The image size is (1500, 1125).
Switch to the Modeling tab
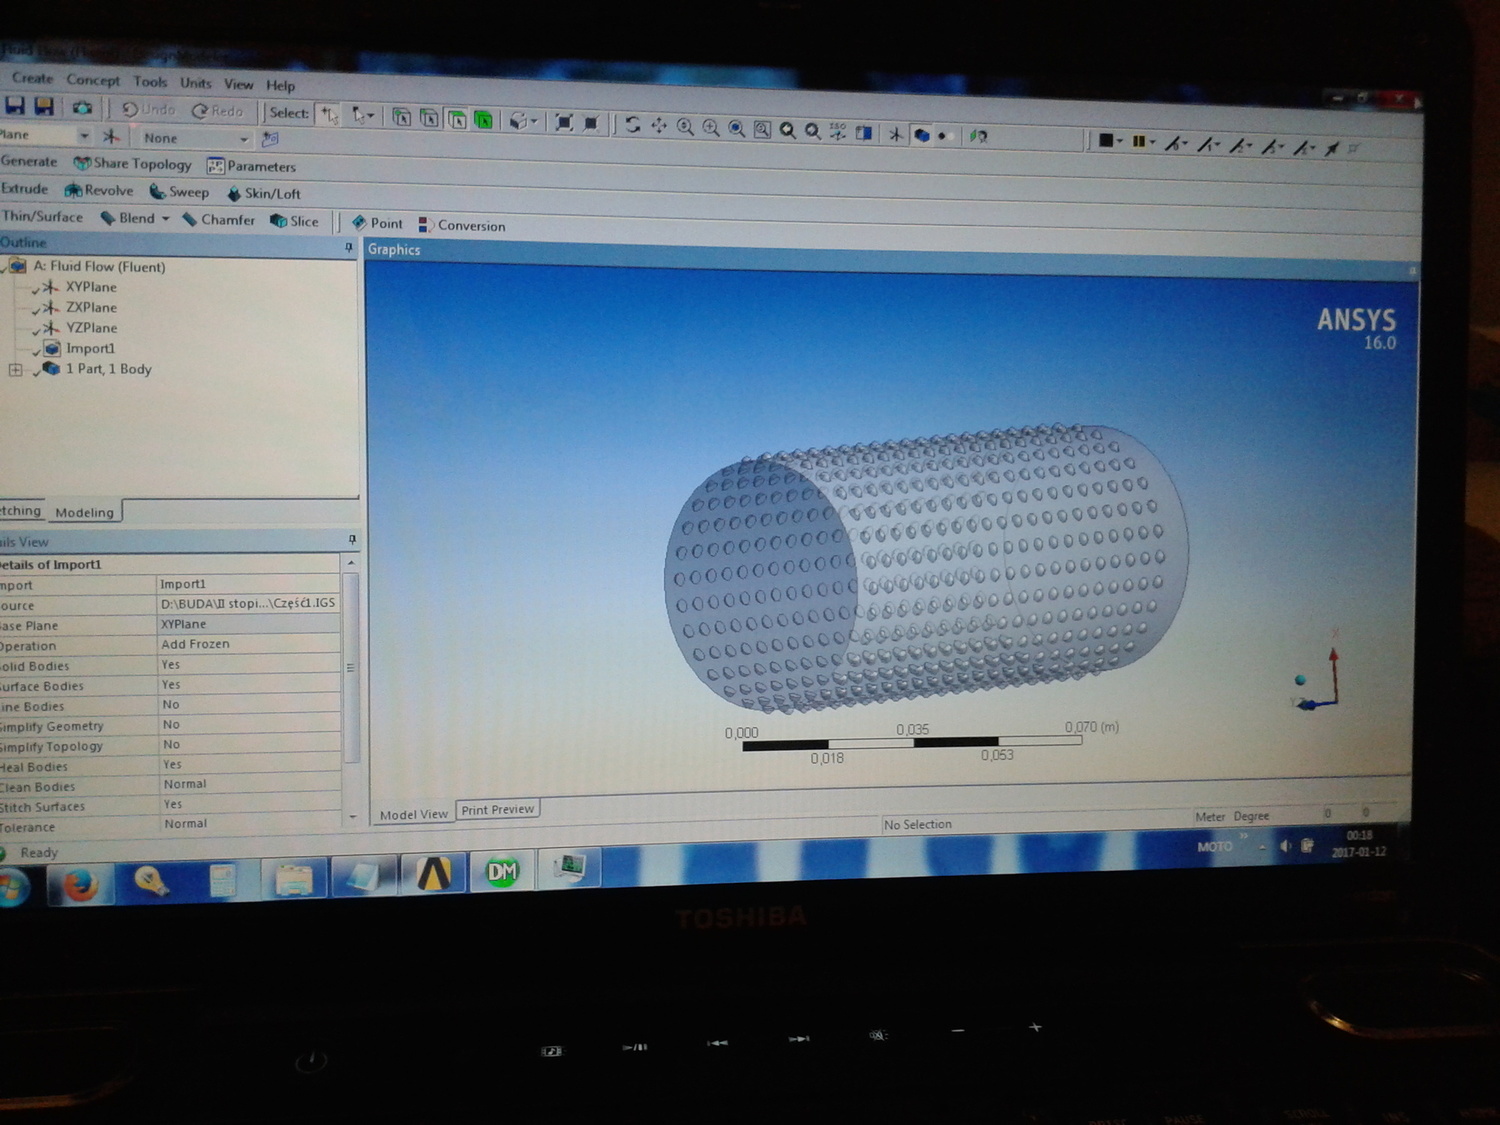click(85, 512)
